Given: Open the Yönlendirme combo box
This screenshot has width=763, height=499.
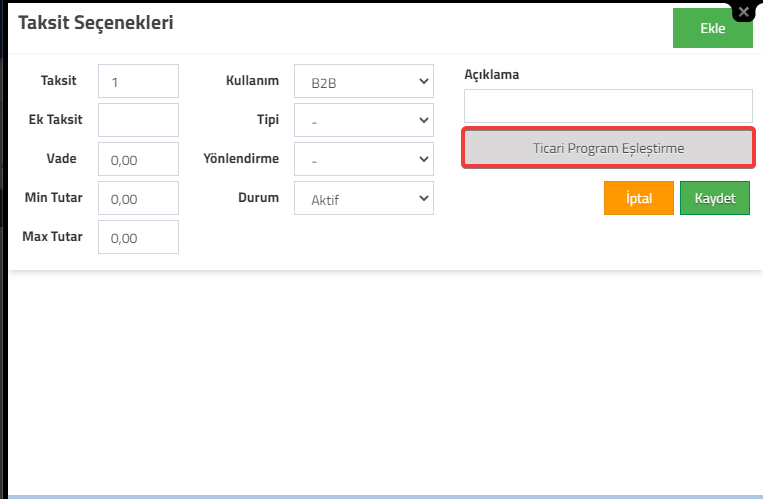Looking at the screenshot, I should click(x=363, y=159).
